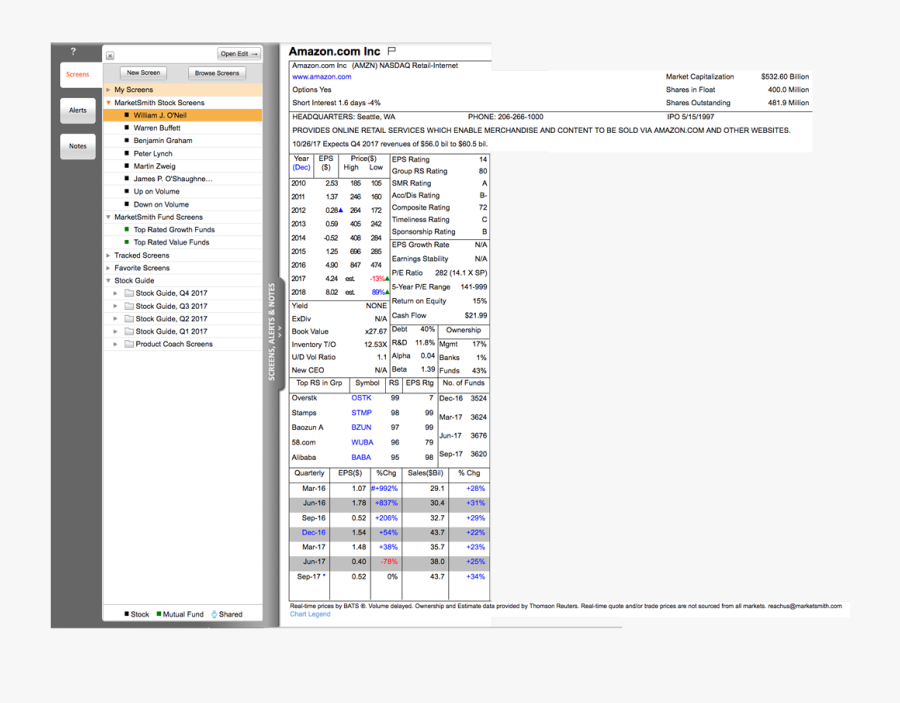Toggle the Stock legend marker
This screenshot has height=703, width=900.
click(x=126, y=614)
